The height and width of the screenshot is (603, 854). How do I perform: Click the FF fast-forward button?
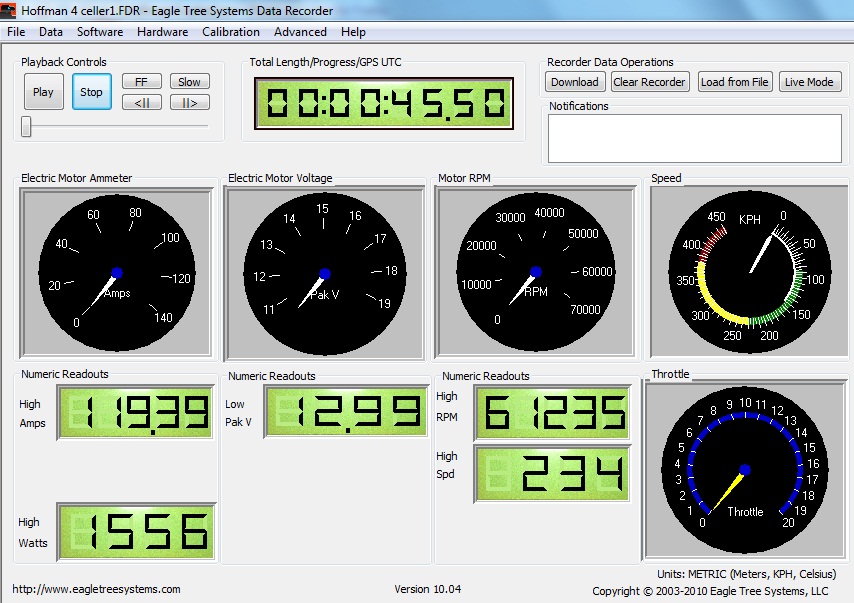[142, 82]
